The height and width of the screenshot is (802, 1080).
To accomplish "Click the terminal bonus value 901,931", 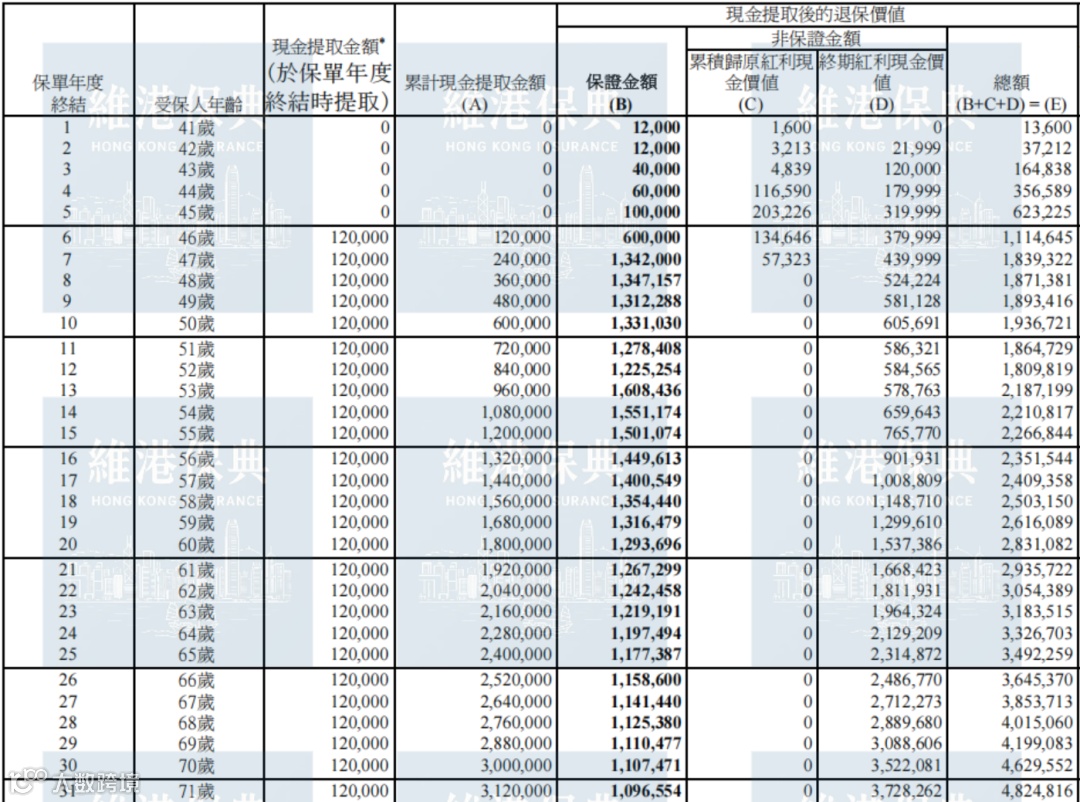I will 912,459.
